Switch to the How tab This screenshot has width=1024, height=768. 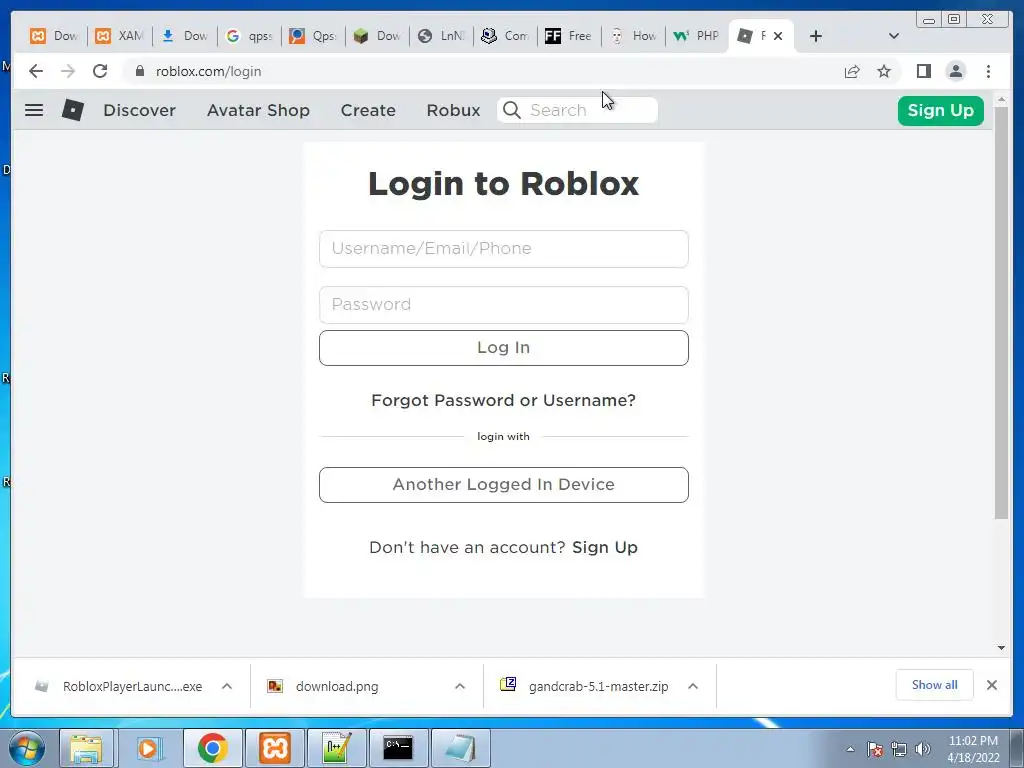pos(632,36)
